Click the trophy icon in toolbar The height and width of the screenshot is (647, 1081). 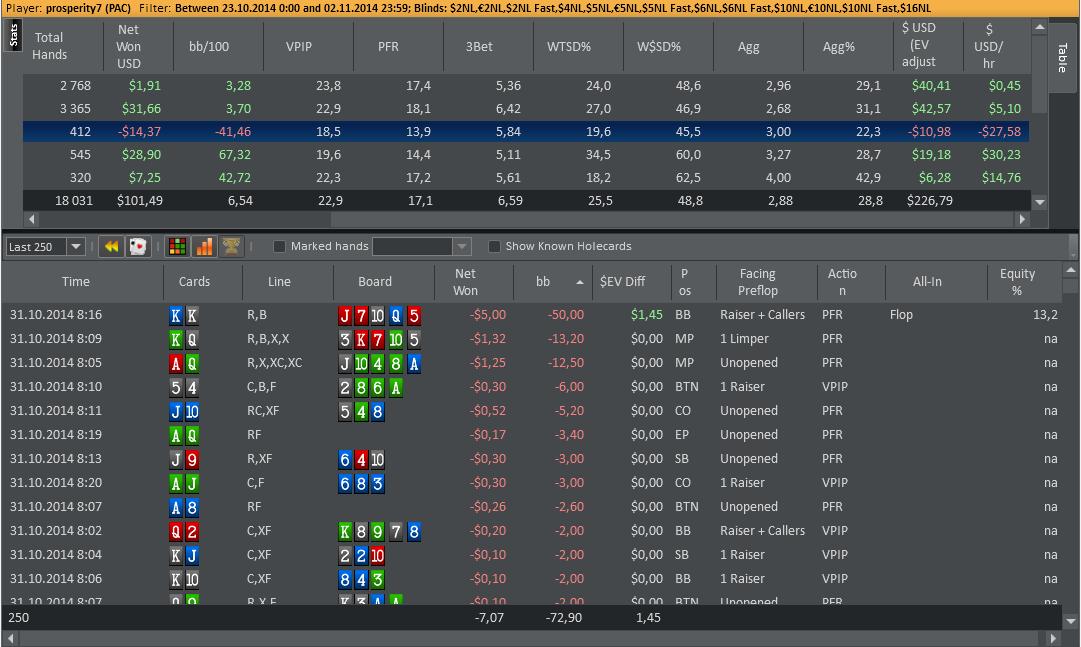coord(231,246)
